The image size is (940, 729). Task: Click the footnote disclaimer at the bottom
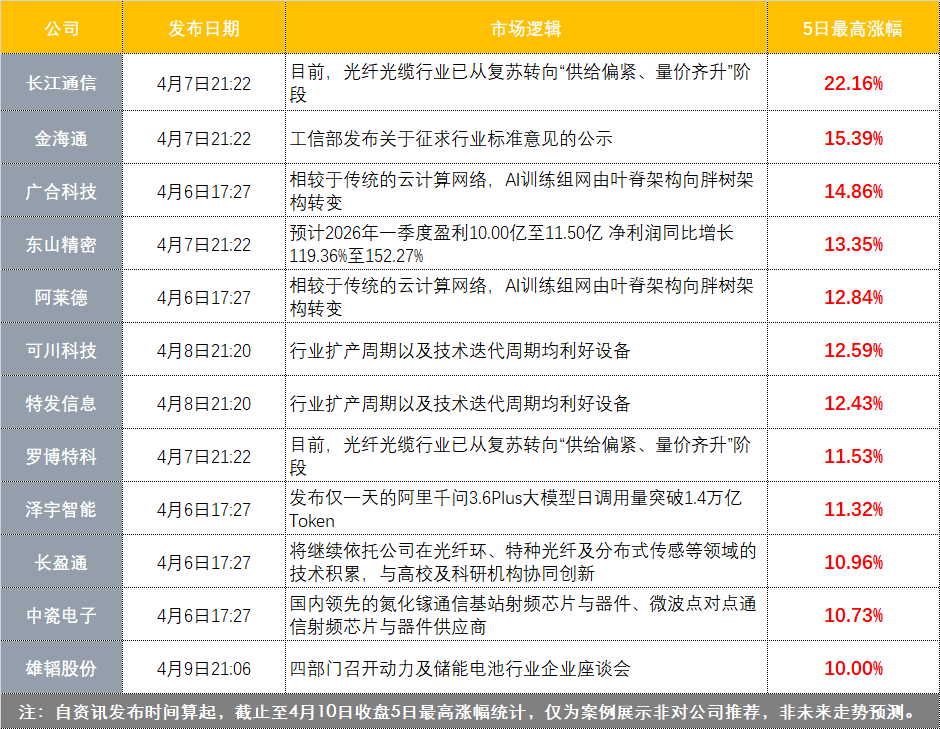(470, 712)
